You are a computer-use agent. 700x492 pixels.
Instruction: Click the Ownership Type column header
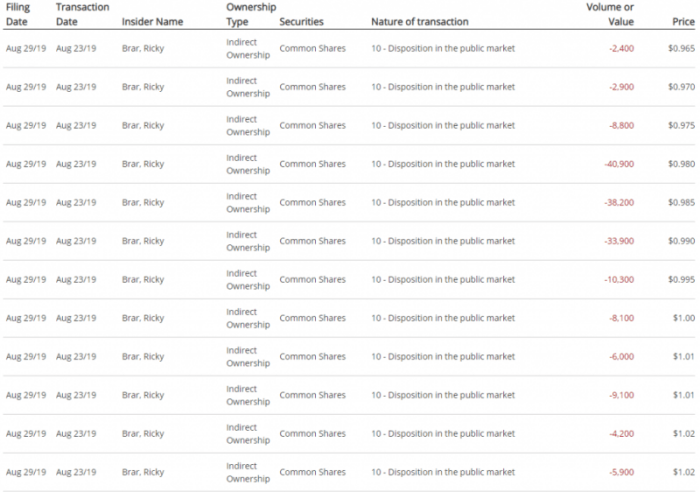(251, 14)
